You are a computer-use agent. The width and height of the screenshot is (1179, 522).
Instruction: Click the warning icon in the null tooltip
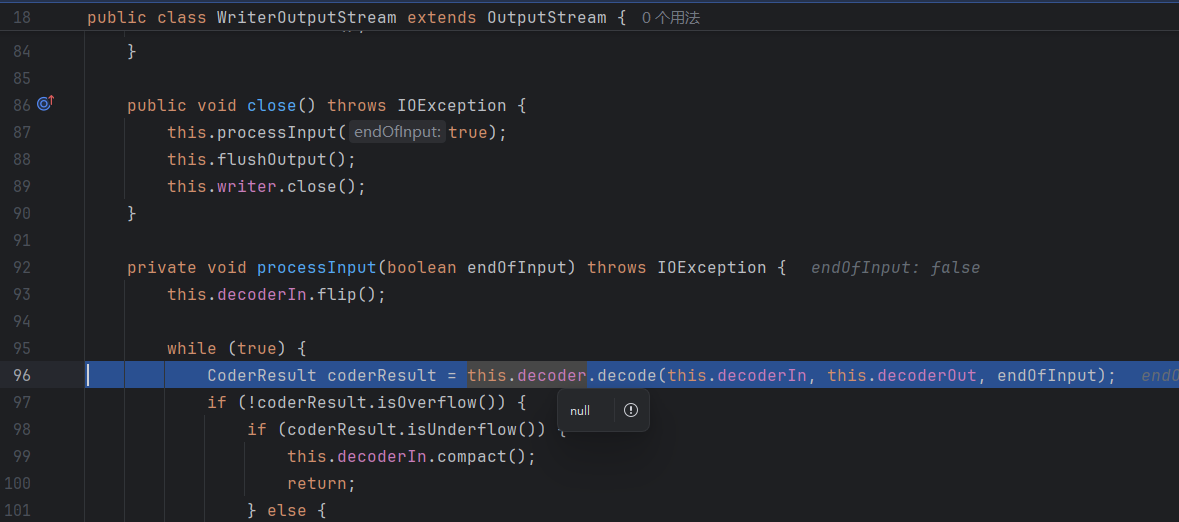coord(630,410)
